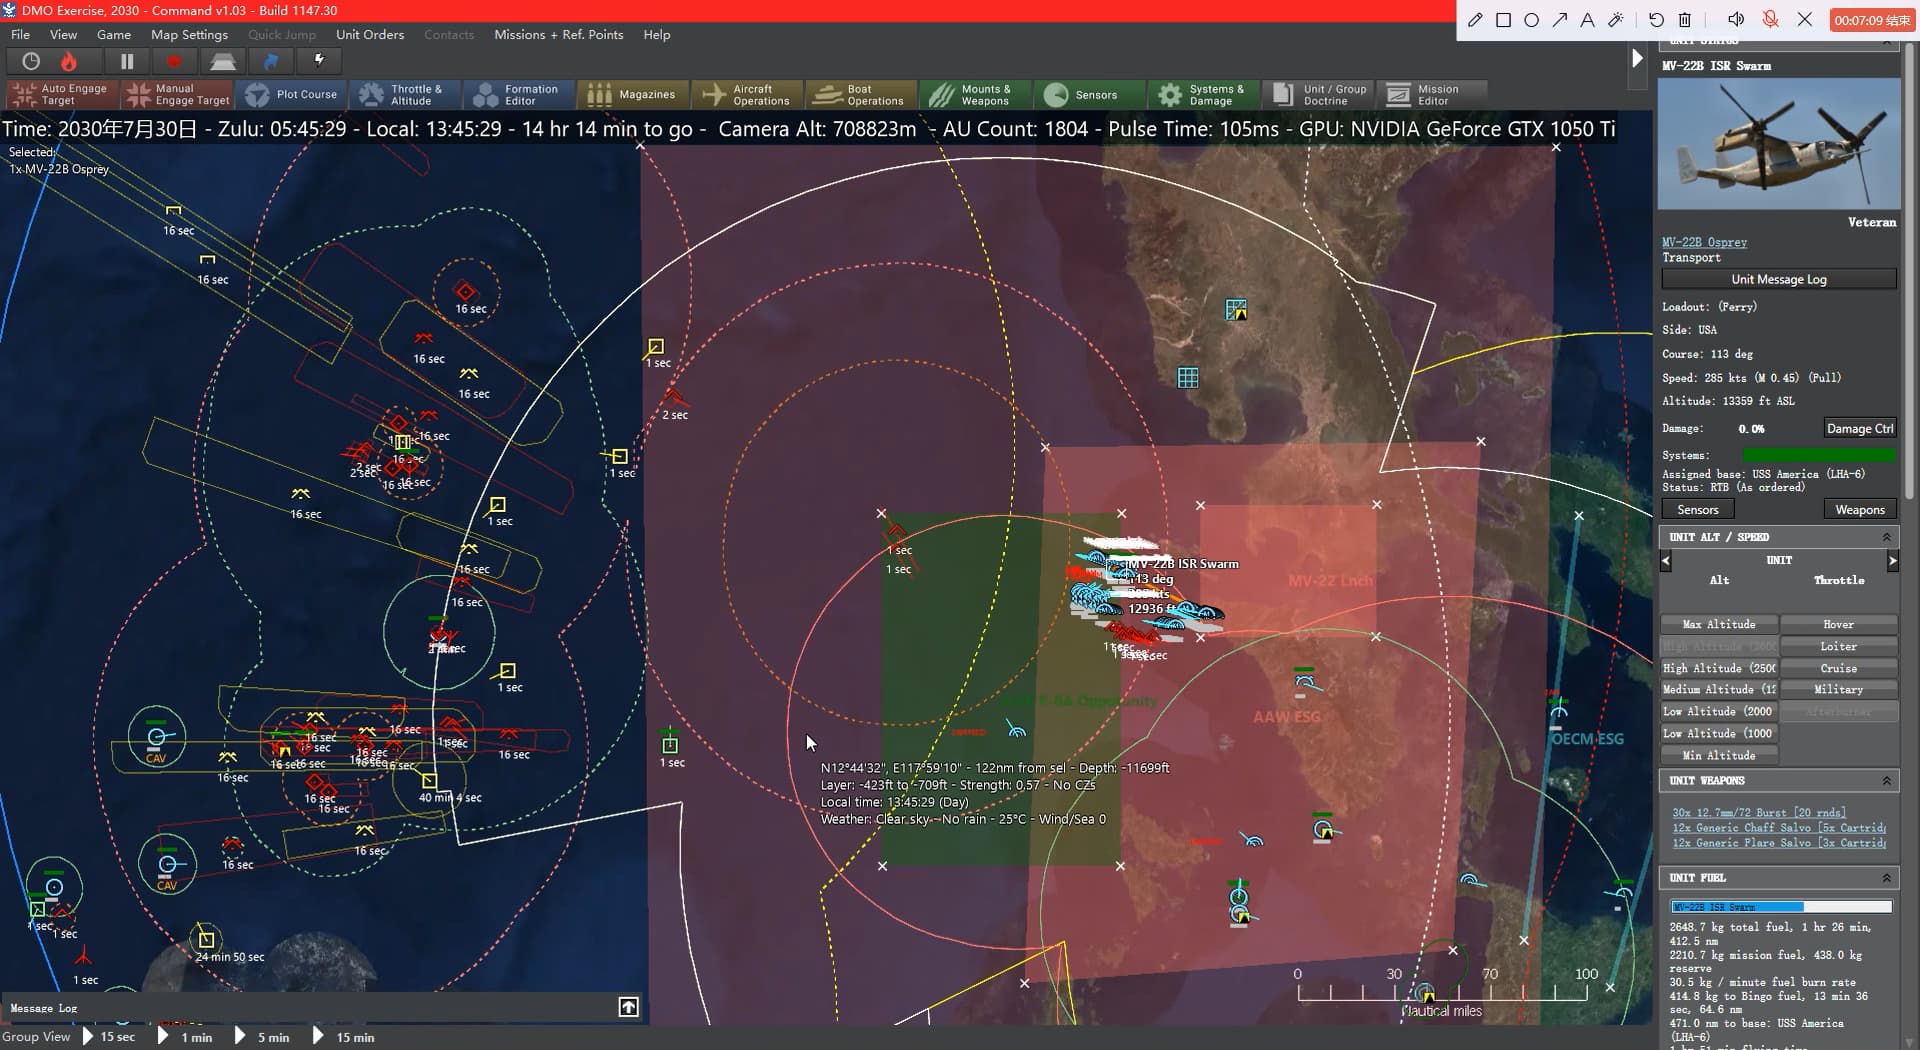
Task: Select the text annotation tool
Action: click(1587, 20)
